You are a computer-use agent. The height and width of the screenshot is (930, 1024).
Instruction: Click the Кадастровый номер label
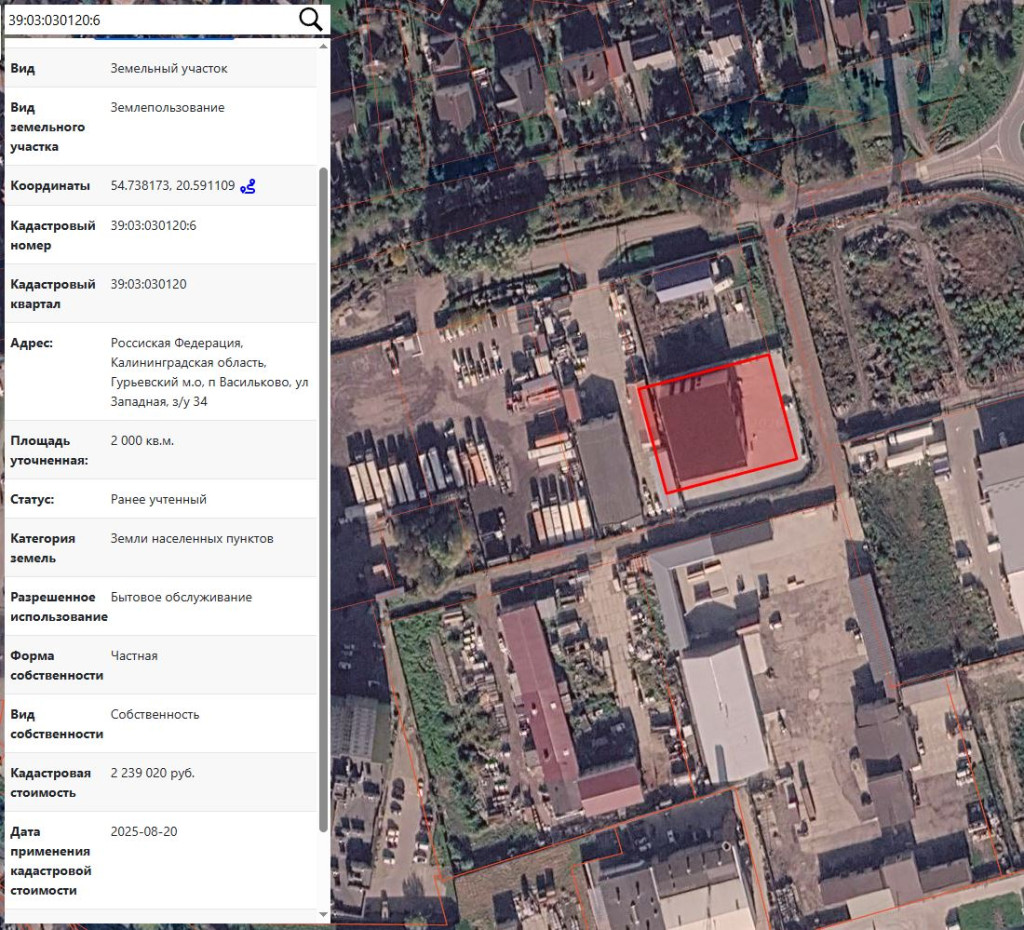coord(53,235)
